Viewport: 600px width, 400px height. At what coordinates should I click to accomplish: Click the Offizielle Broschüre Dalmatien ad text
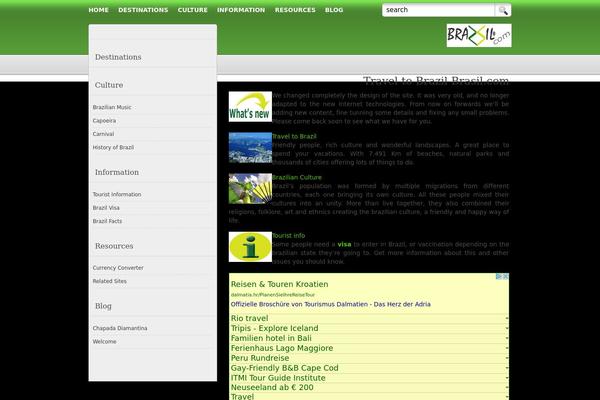click(331, 304)
